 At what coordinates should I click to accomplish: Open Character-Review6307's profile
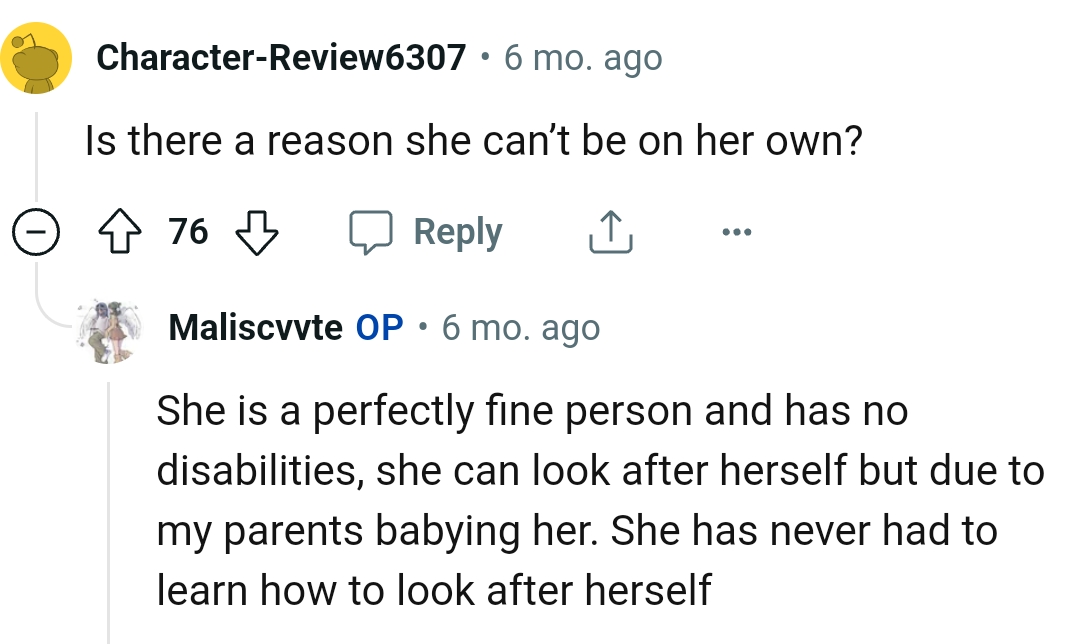coord(283,57)
